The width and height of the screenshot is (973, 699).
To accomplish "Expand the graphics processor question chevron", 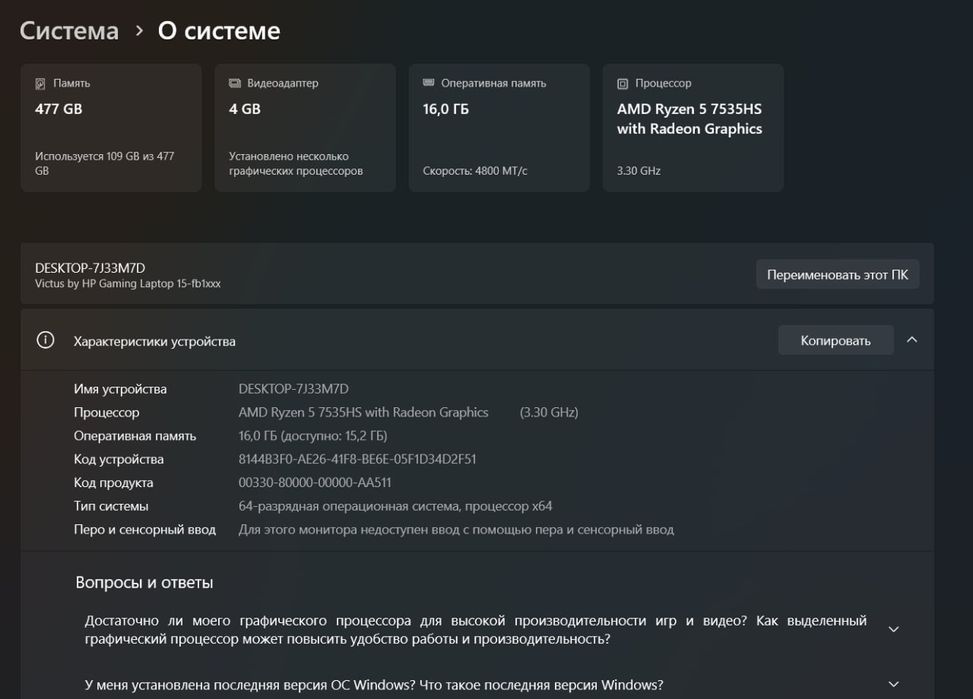I will pyautogui.click(x=894, y=629).
